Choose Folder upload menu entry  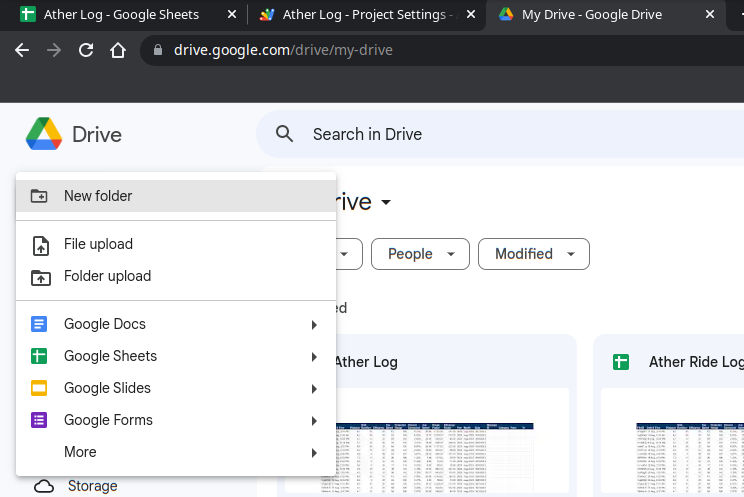point(176,276)
